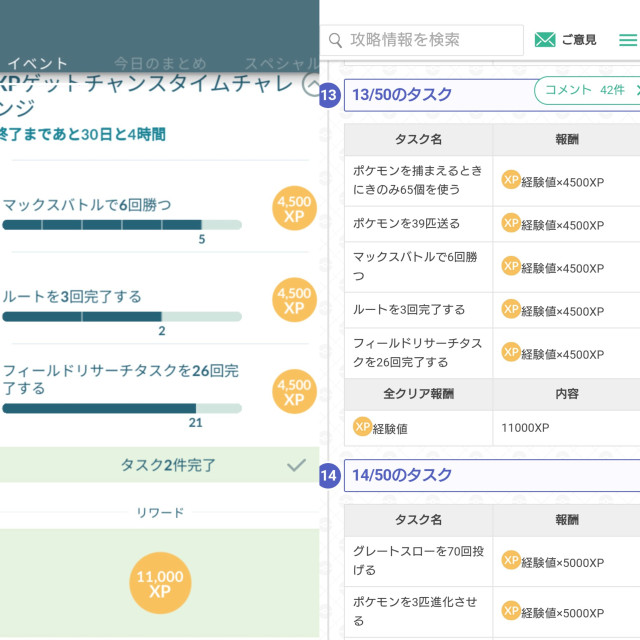Tap the 4,500 XP badge for Max Battle task

click(293, 209)
